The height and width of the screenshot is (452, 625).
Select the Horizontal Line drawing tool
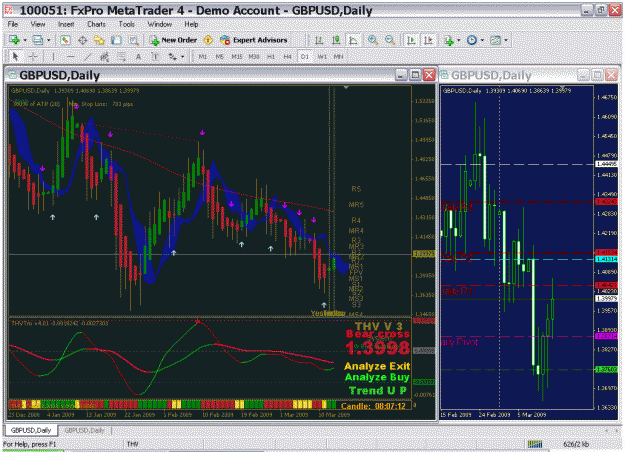coord(71,57)
